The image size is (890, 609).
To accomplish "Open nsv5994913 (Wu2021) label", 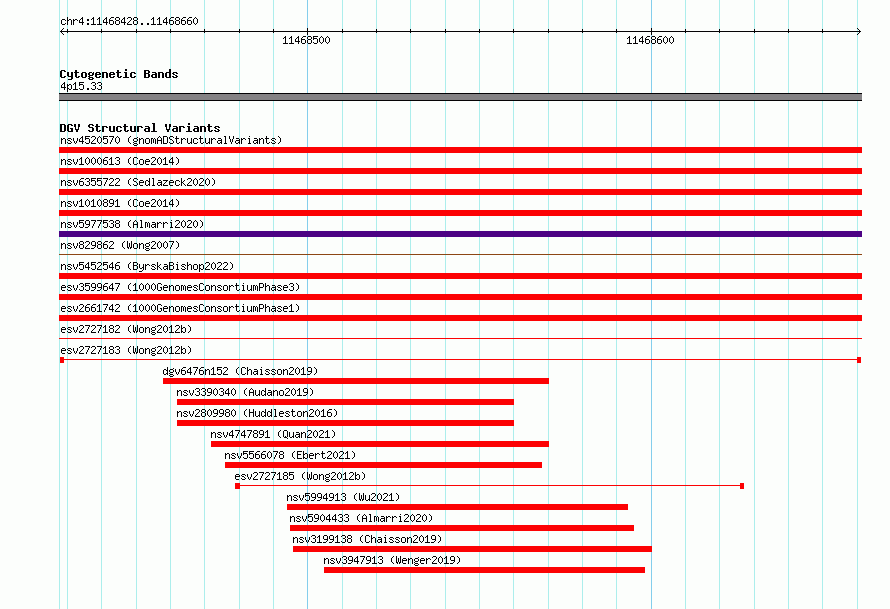I will pos(343,497).
